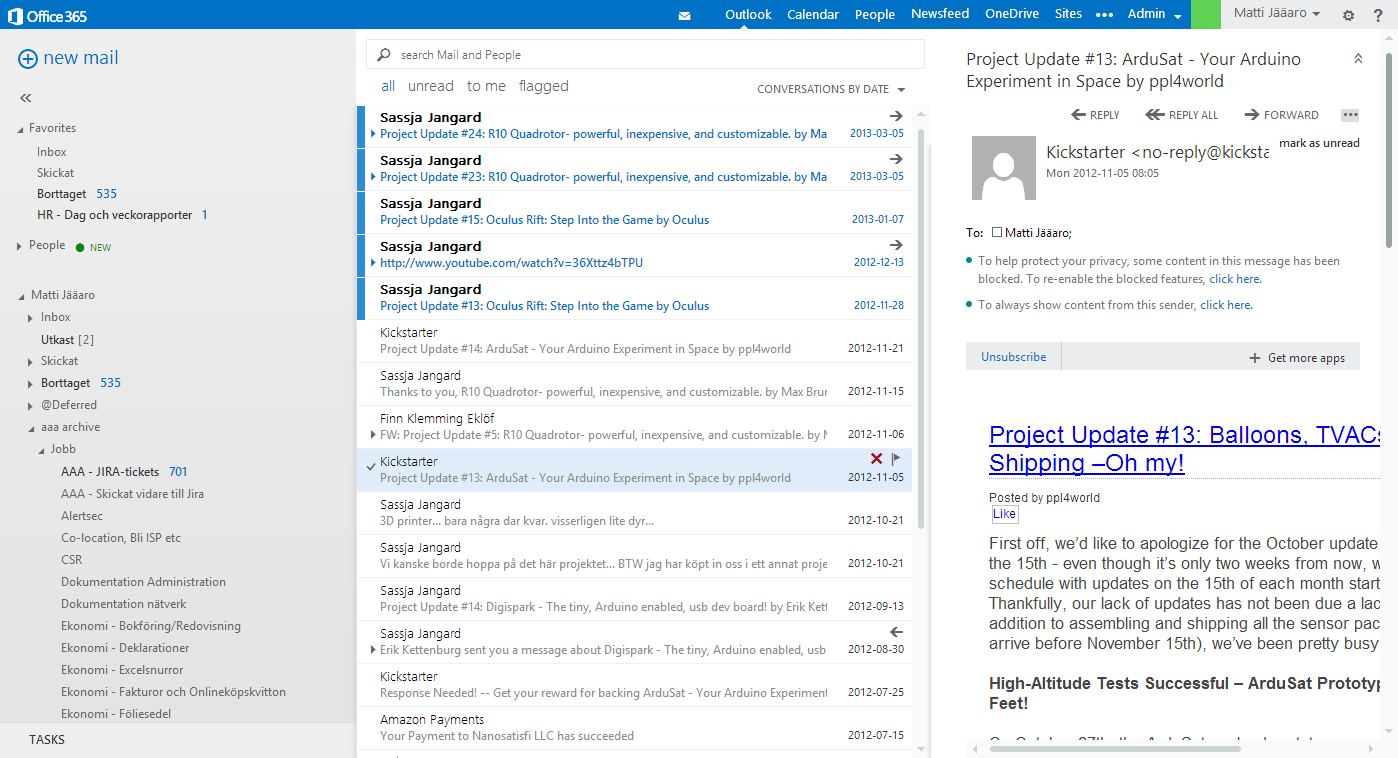
Task: Filter messages by unread
Action: pos(430,86)
